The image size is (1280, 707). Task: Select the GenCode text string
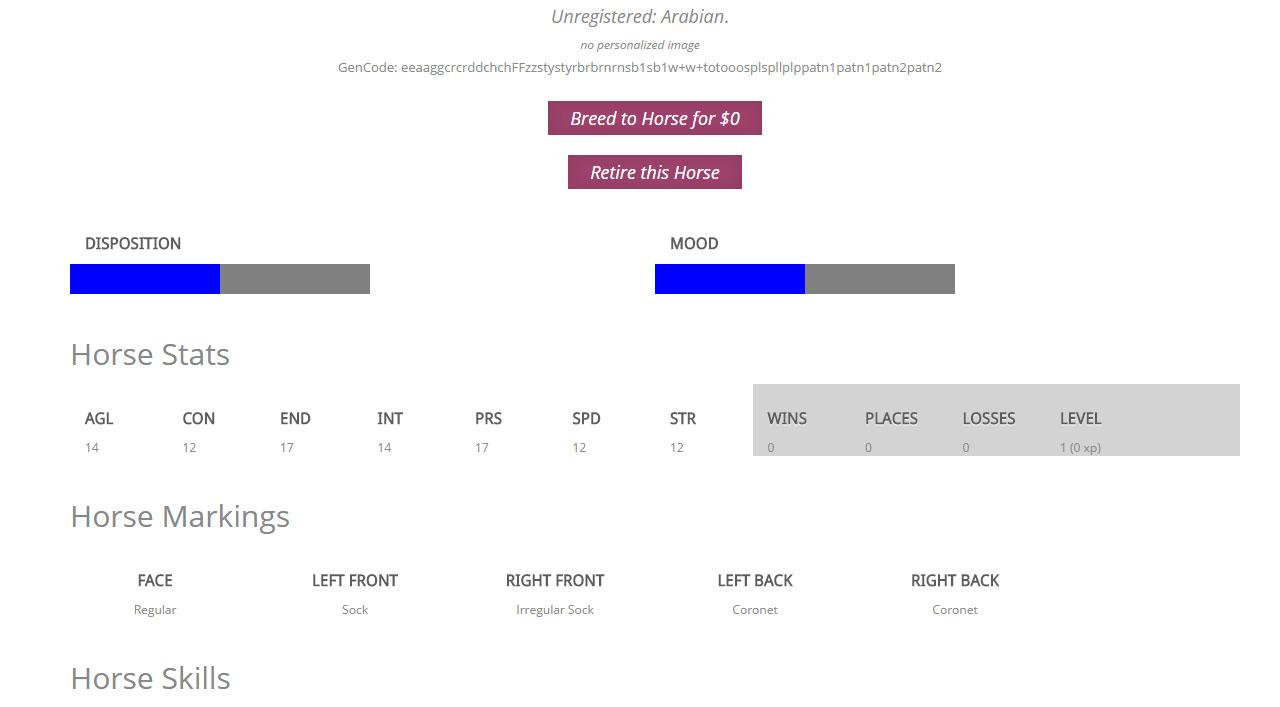coord(640,68)
